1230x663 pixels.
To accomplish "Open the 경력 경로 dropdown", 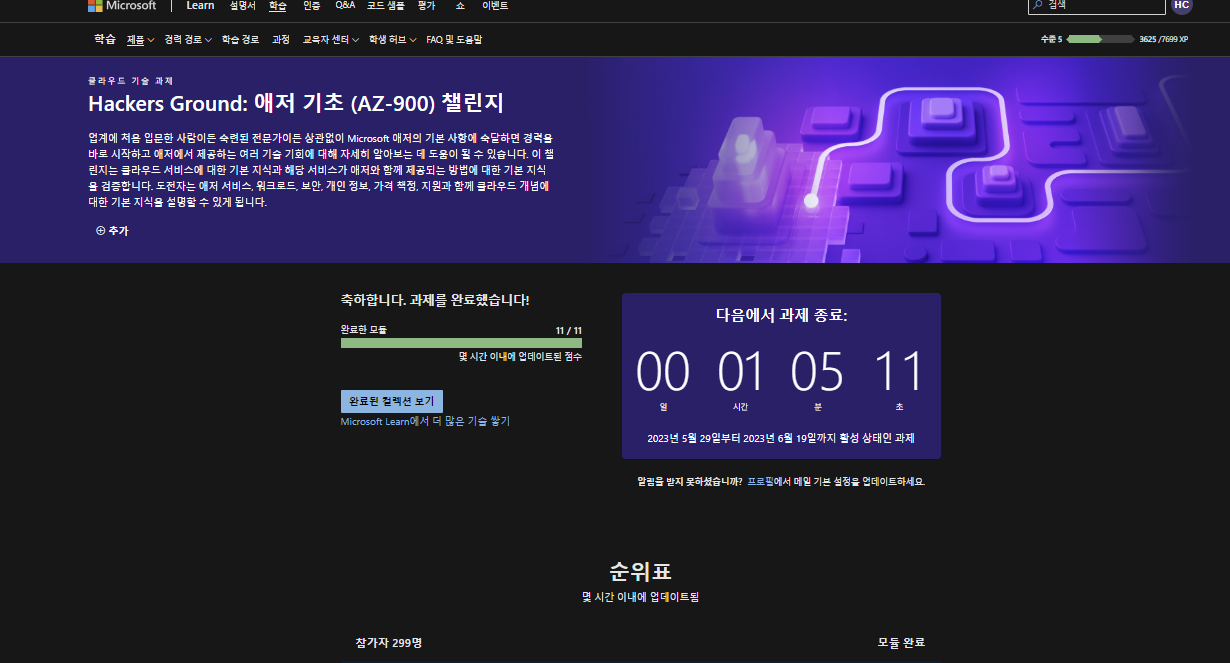I will [186, 40].
